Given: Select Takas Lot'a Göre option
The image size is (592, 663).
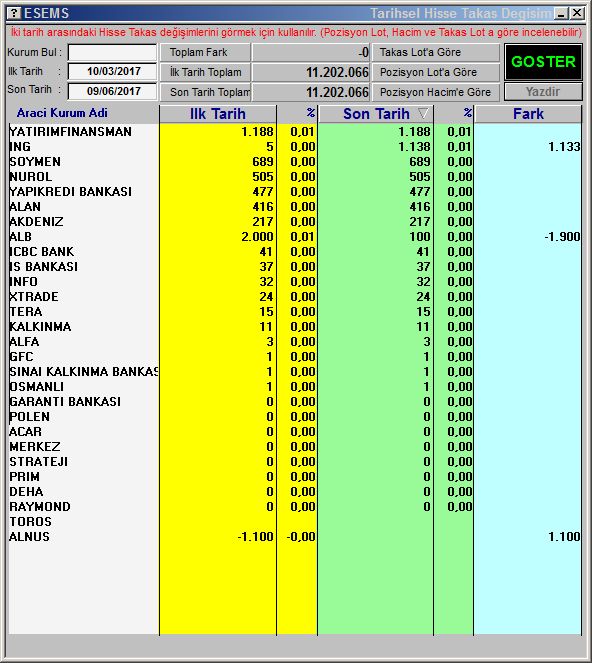Looking at the screenshot, I should 436,52.
